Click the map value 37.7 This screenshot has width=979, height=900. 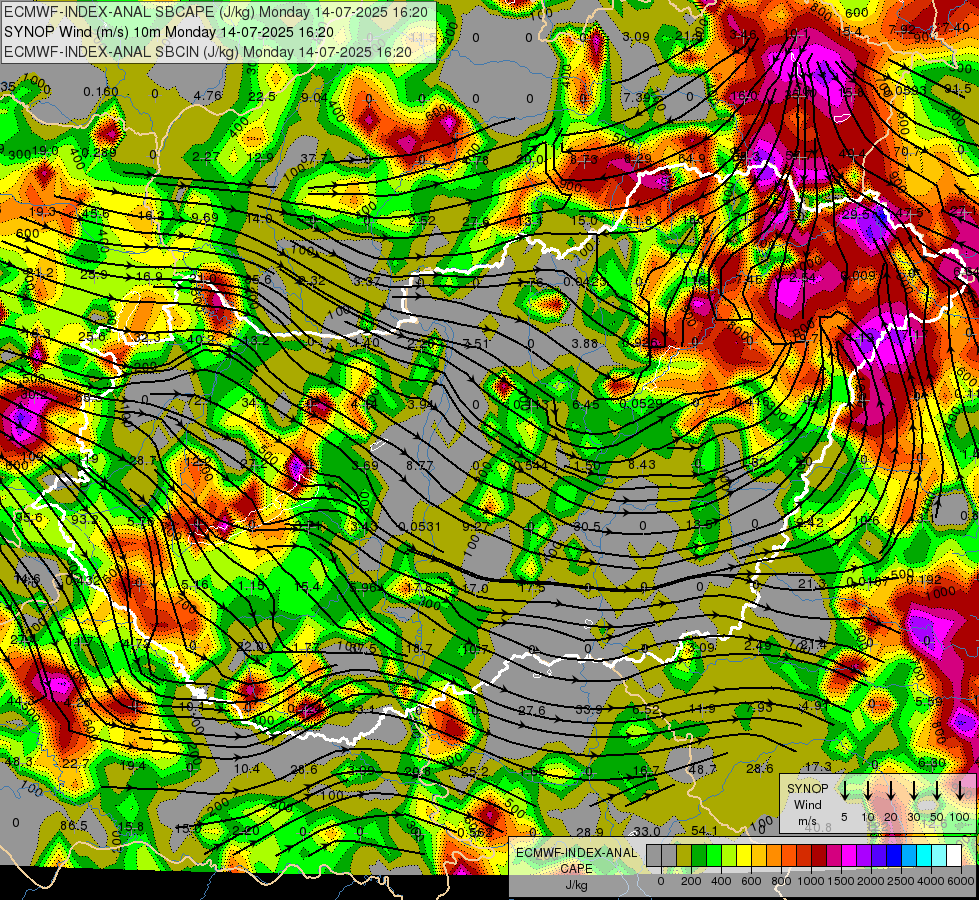click(x=313, y=159)
